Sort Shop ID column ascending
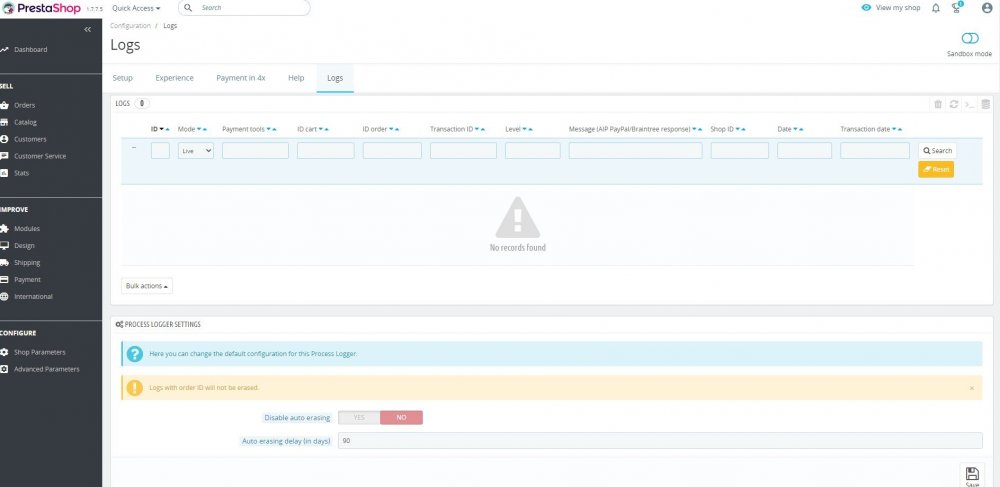Viewport: 1000px width, 487px height. point(744,129)
